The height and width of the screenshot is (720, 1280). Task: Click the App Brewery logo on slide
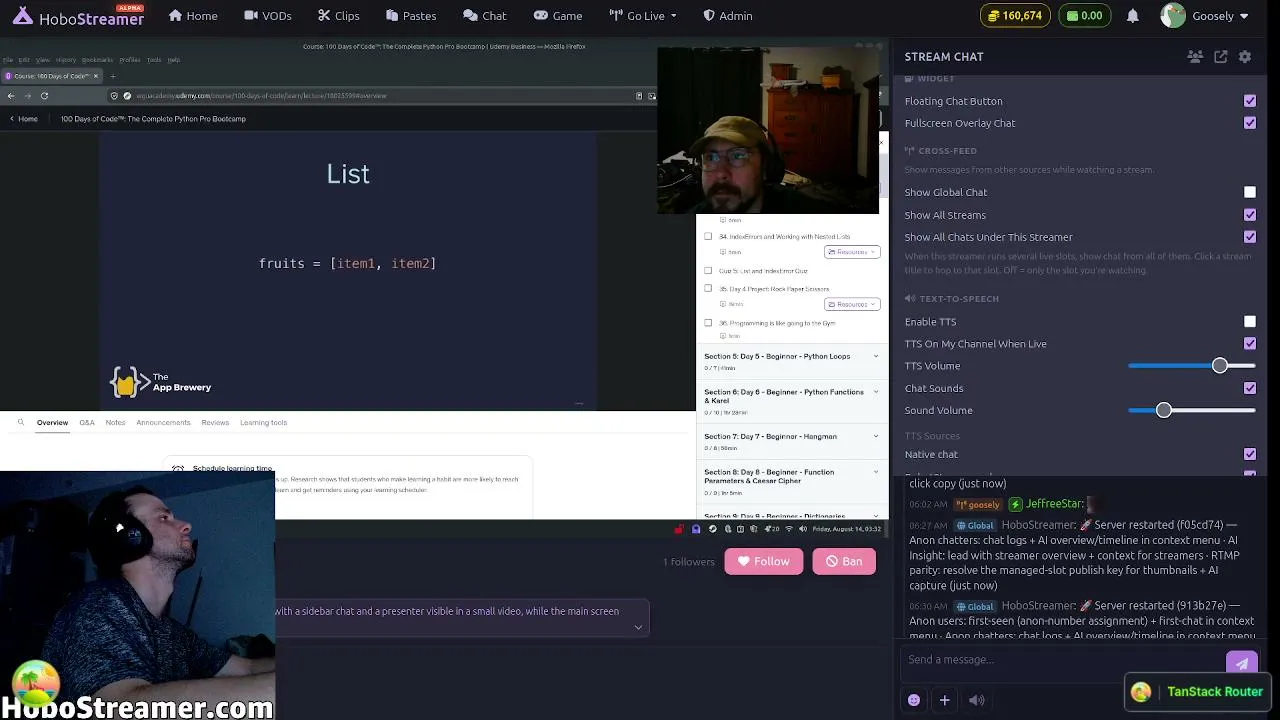click(x=161, y=382)
